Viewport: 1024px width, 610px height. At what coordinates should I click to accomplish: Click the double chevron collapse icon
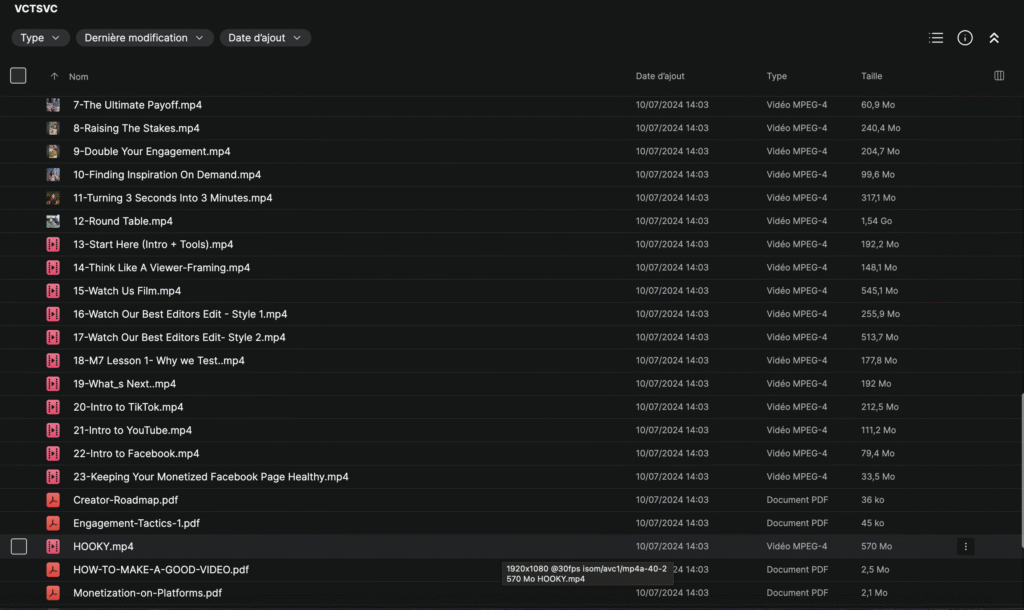tap(994, 38)
